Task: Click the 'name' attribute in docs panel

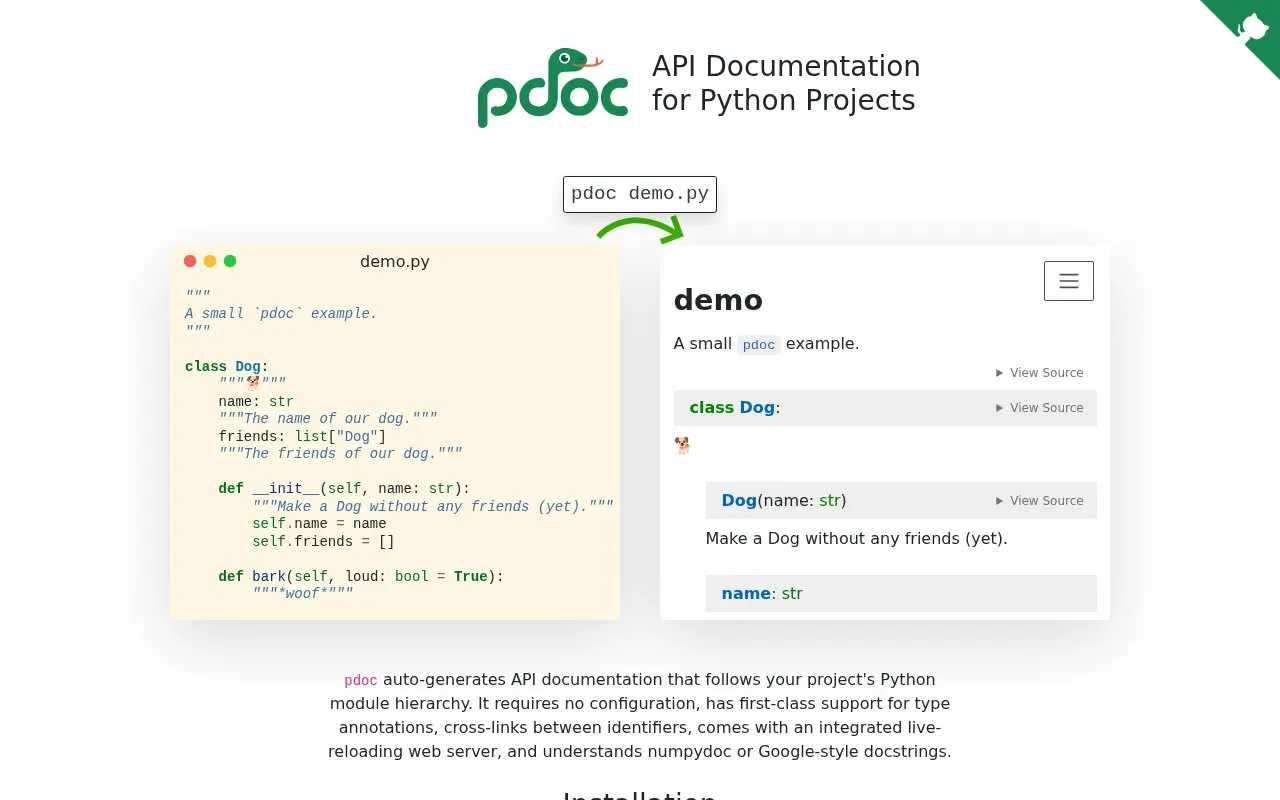Action: click(x=746, y=594)
